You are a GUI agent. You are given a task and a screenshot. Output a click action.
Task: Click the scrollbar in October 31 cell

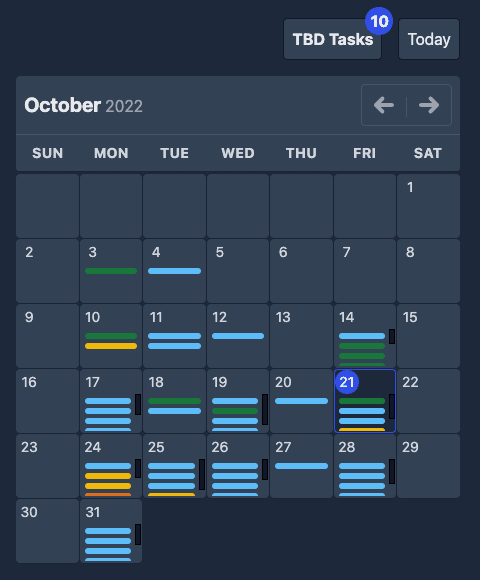pyautogui.click(x=138, y=534)
